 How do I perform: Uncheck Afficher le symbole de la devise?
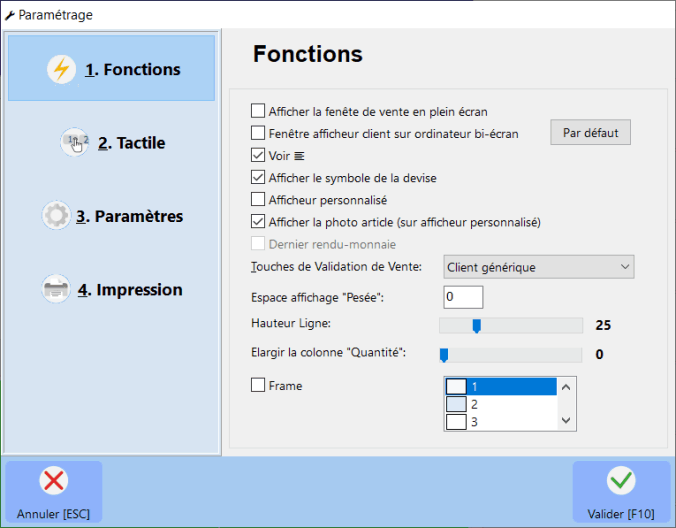pyautogui.click(x=259, y=178)
